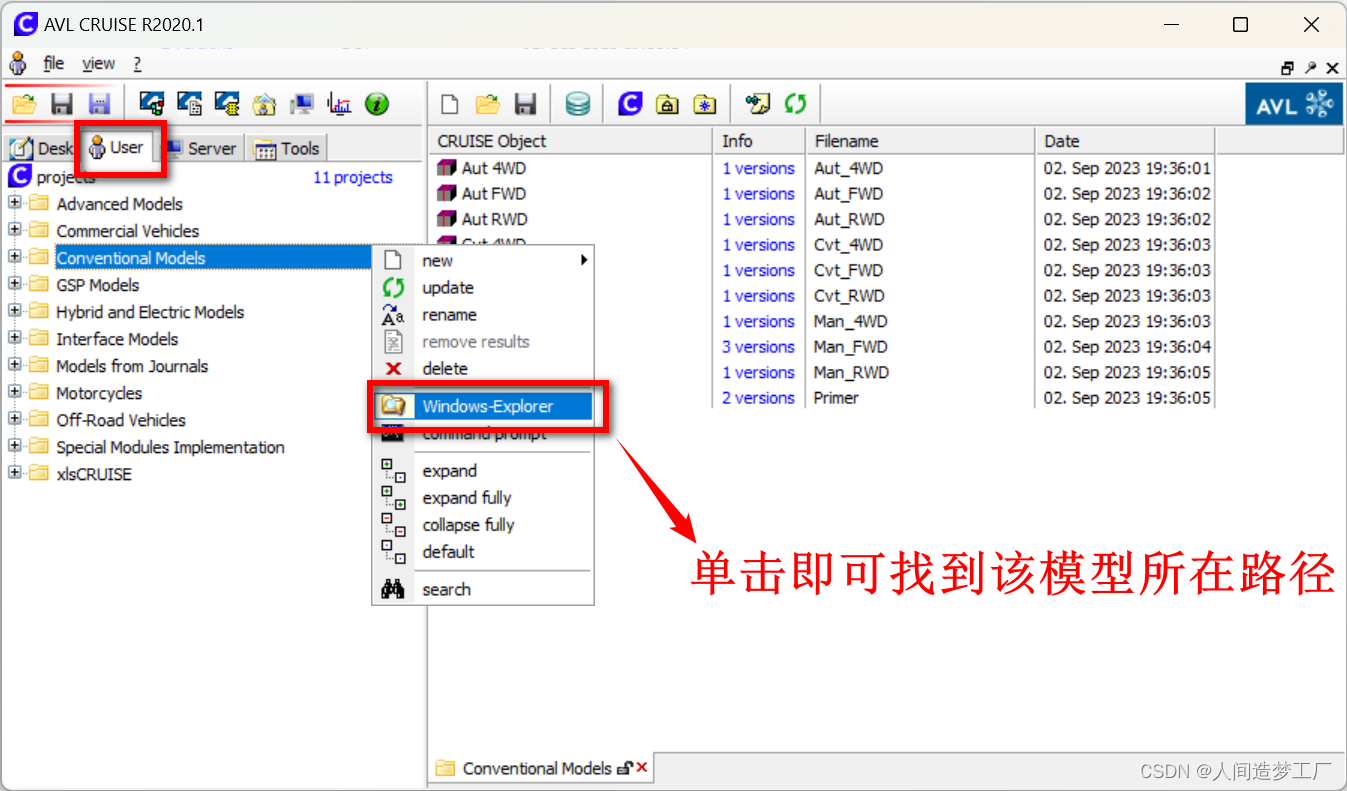Choose 'expand fully' in the context menu
Screen dimensions: 1347x791
484,497
